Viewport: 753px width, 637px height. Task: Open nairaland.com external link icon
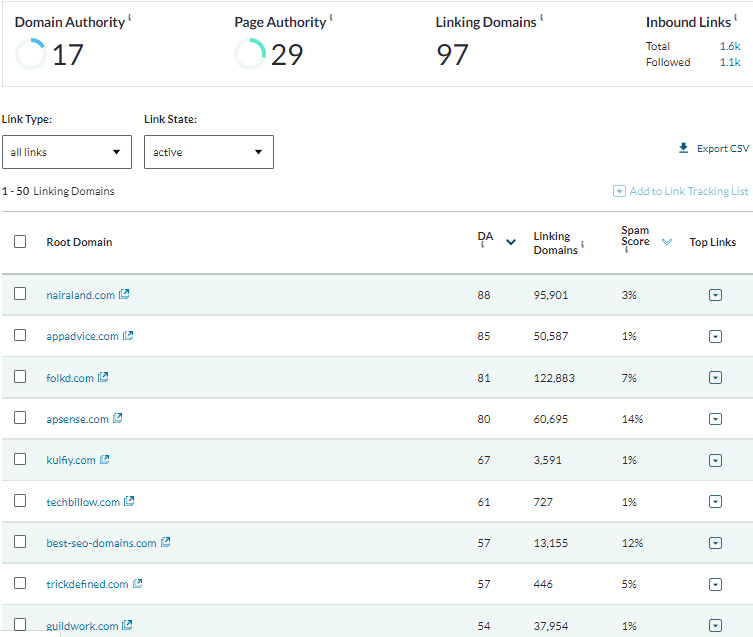coord(125,295)
